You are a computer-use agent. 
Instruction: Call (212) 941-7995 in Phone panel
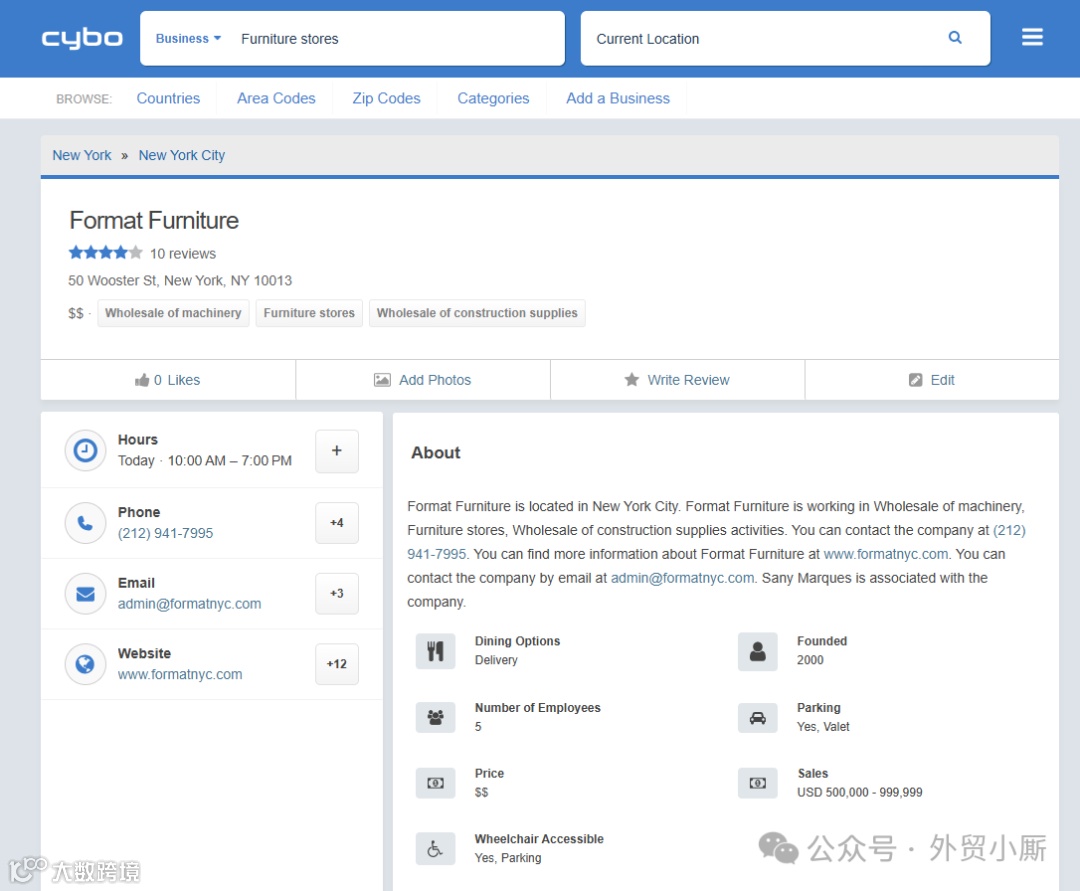tap(165, 534)
